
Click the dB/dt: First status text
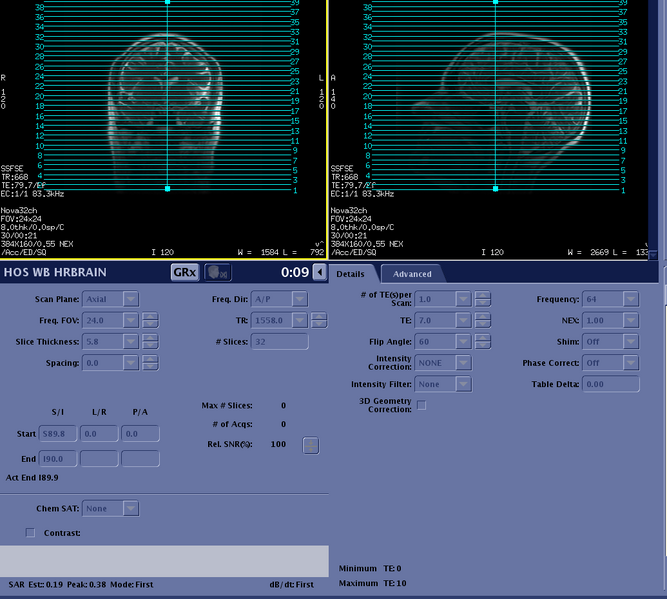(291, 585)
